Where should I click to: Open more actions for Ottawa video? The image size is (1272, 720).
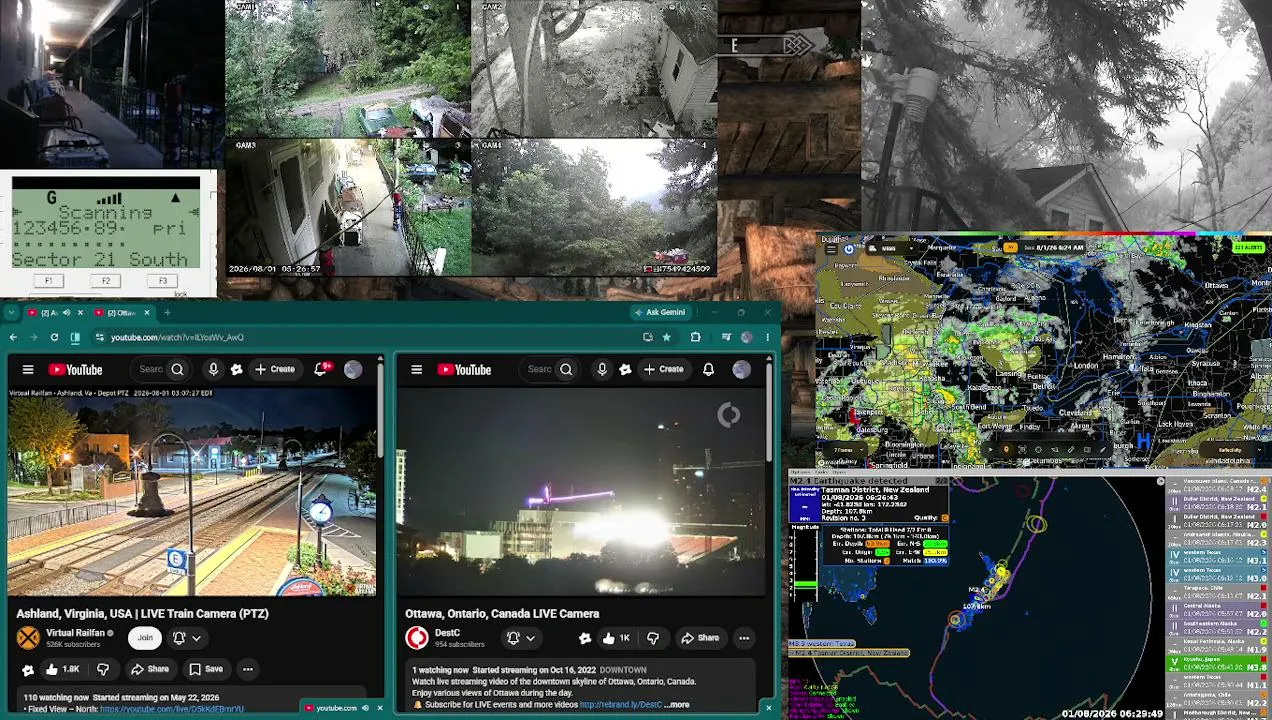(744, 638)
